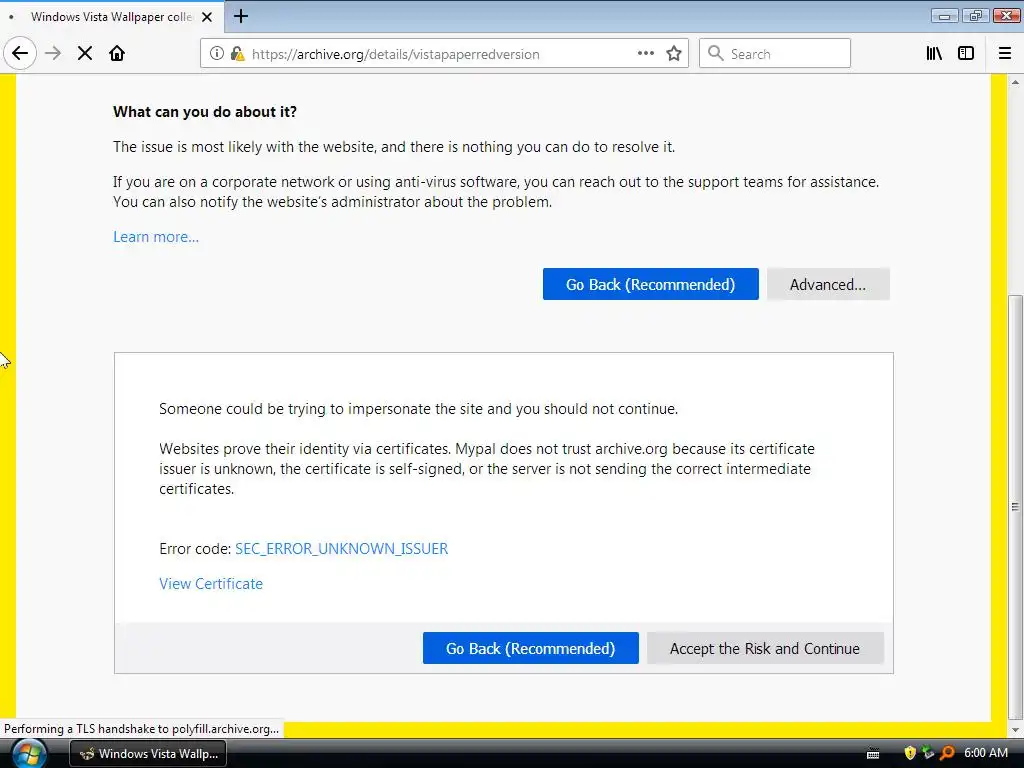
Task: Click the 'What can you do about it?' heading
Action: click(205, 112)
